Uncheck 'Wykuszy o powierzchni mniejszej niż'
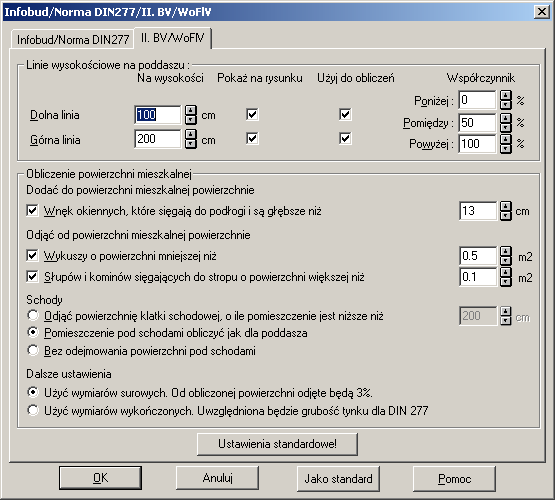The width and height of the screenshot is (555, 500). (32, 255)
